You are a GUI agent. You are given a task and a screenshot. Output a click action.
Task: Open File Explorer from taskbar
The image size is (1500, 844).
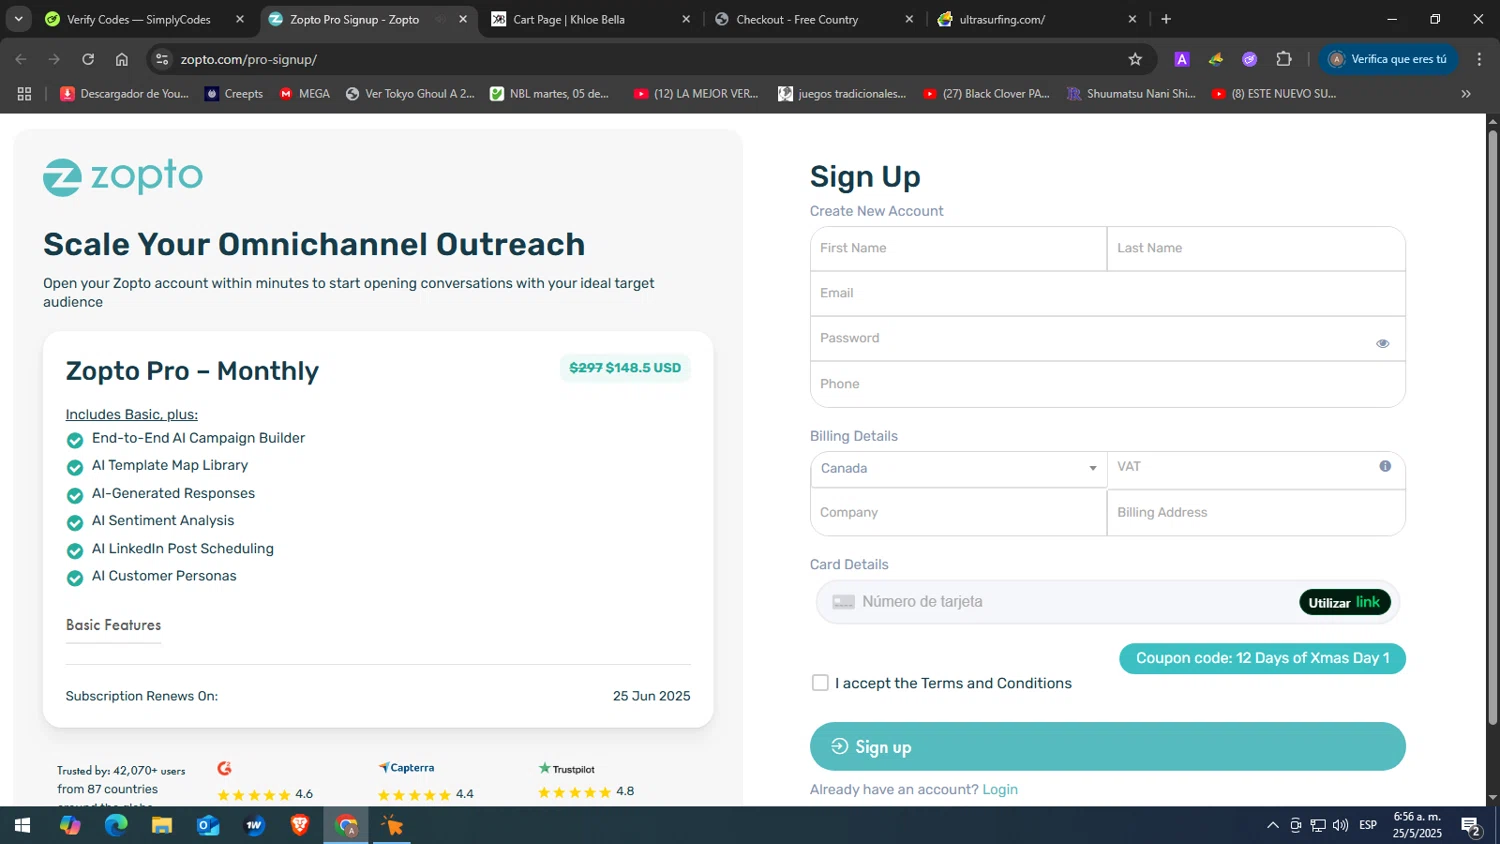[162, 825]
